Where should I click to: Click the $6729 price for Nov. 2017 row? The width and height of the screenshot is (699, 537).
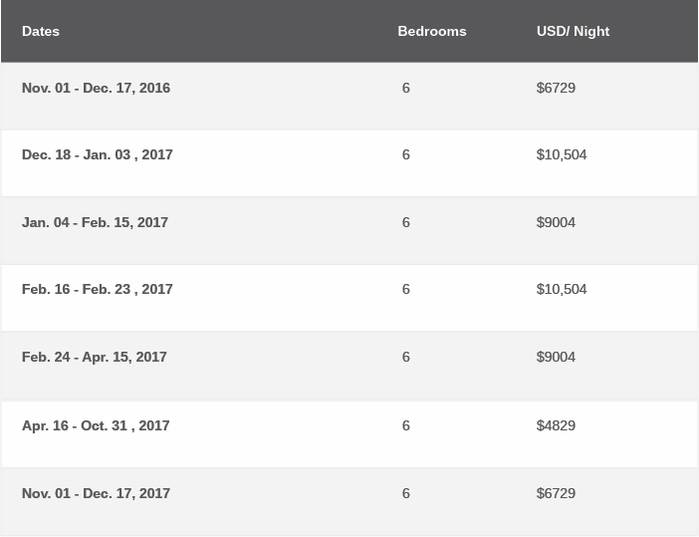coord(556,493)
